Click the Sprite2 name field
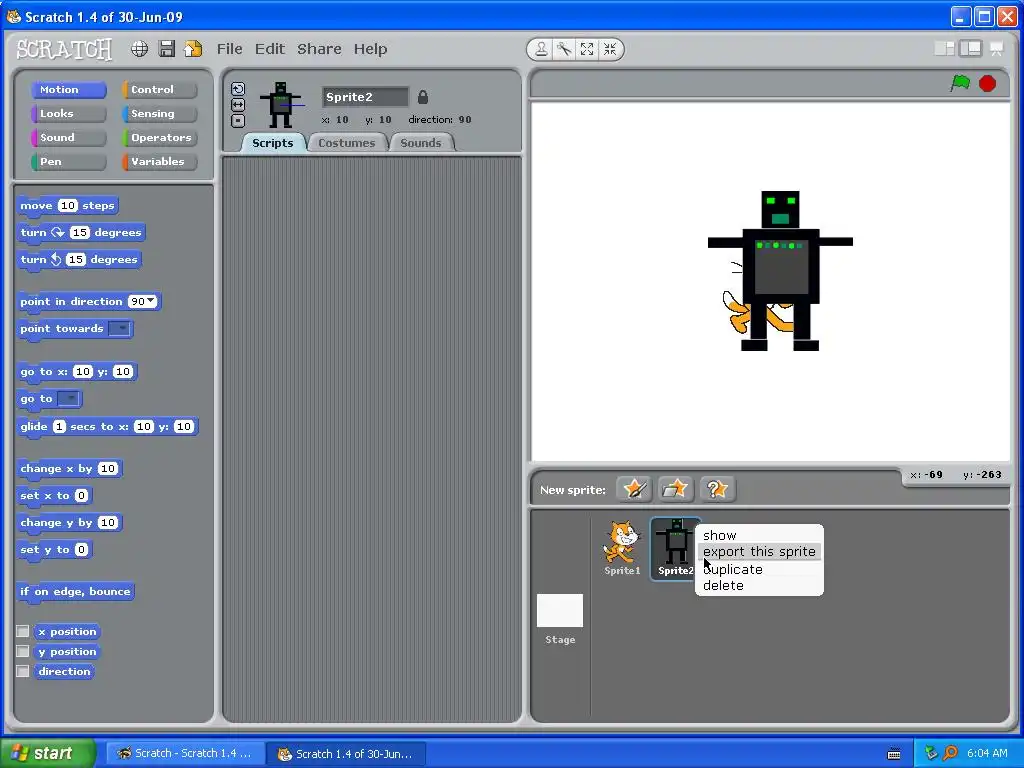1024x768 pixels. pyautogui.click(x=365, y=97)
